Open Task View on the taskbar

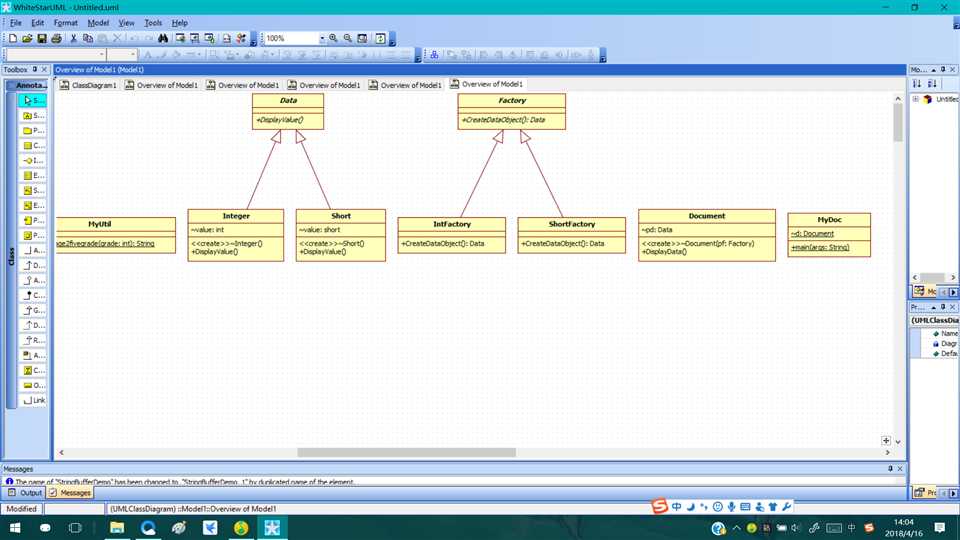(75, 527)
